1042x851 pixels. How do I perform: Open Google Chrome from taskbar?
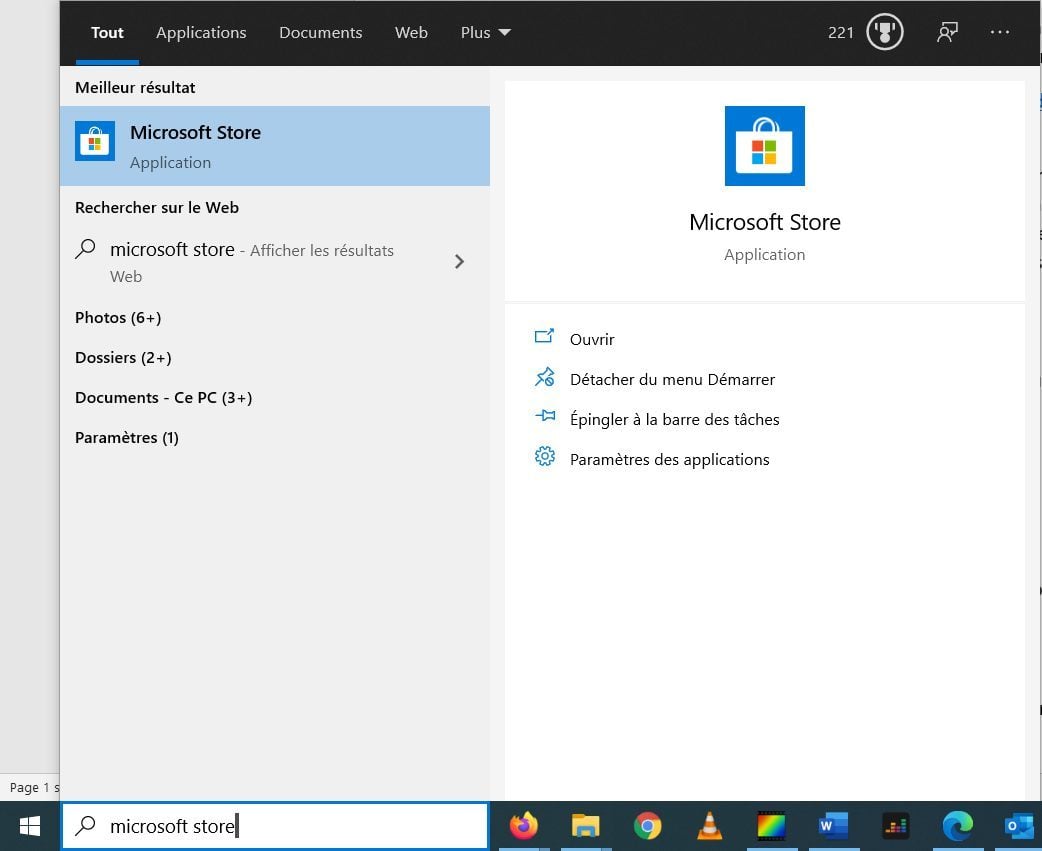[647, 826]
